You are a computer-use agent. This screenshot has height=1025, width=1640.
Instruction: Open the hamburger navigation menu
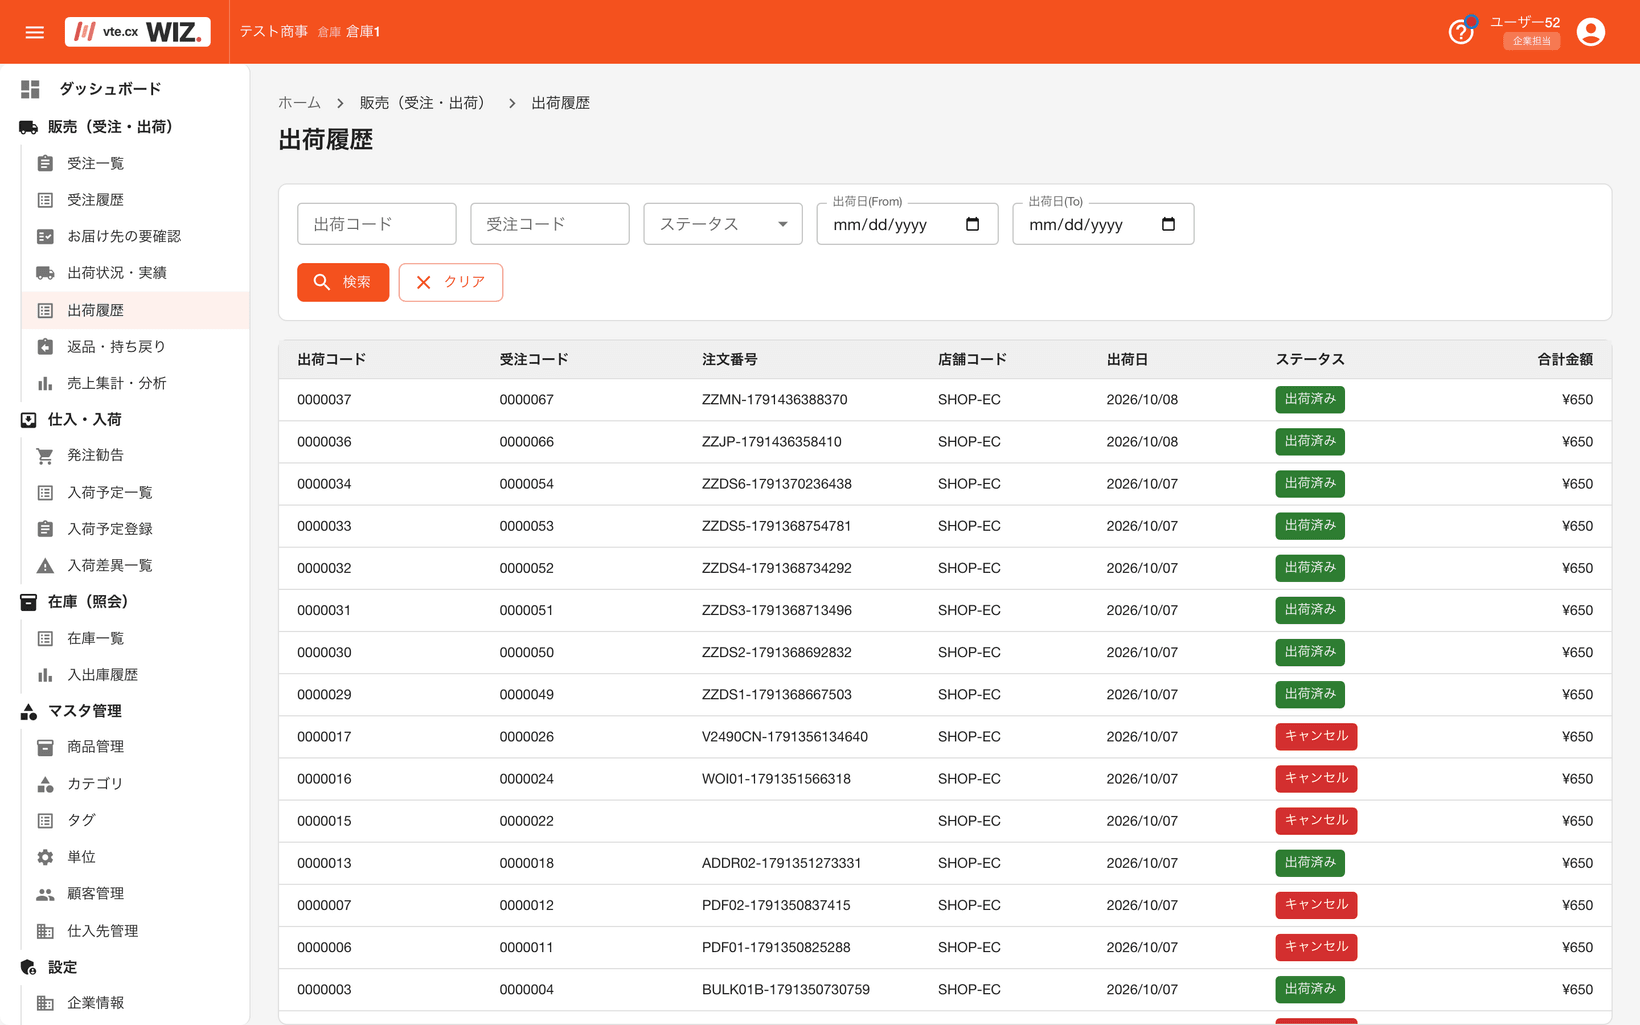coord(34,32)
